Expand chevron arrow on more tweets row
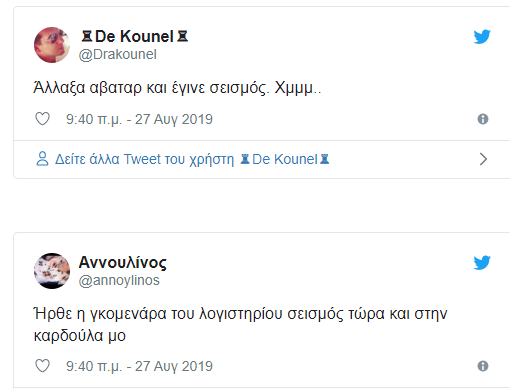This screenshot has width=510, height=389. pyautogui.click(x=483, y=159)
